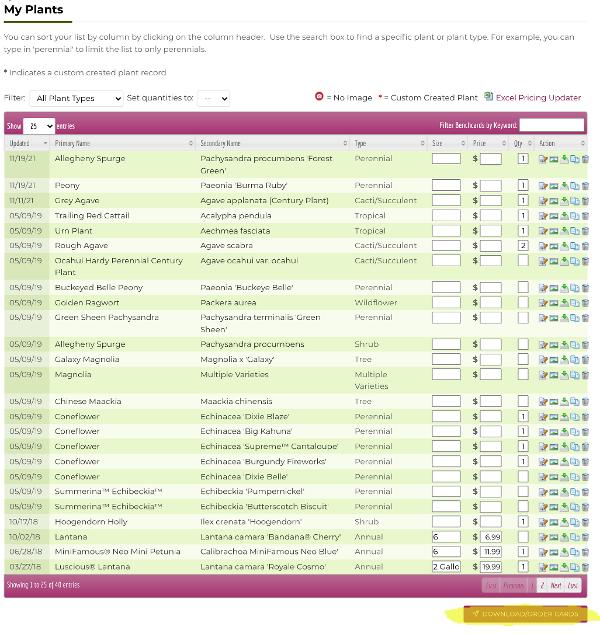This screenshot has height=634, width=600.
Task: Focus Size field for Peony 'Burma Ruby'
Action: tap(446, 186)
